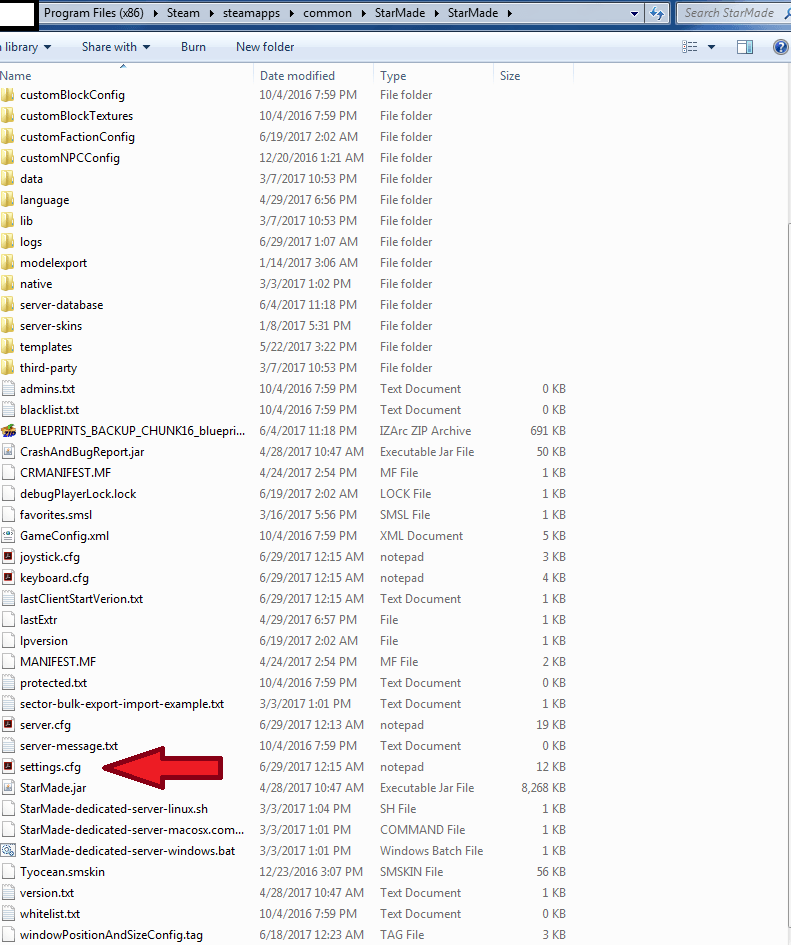Click the Search StarMade input box
The image size is (791, 945).
732,13
